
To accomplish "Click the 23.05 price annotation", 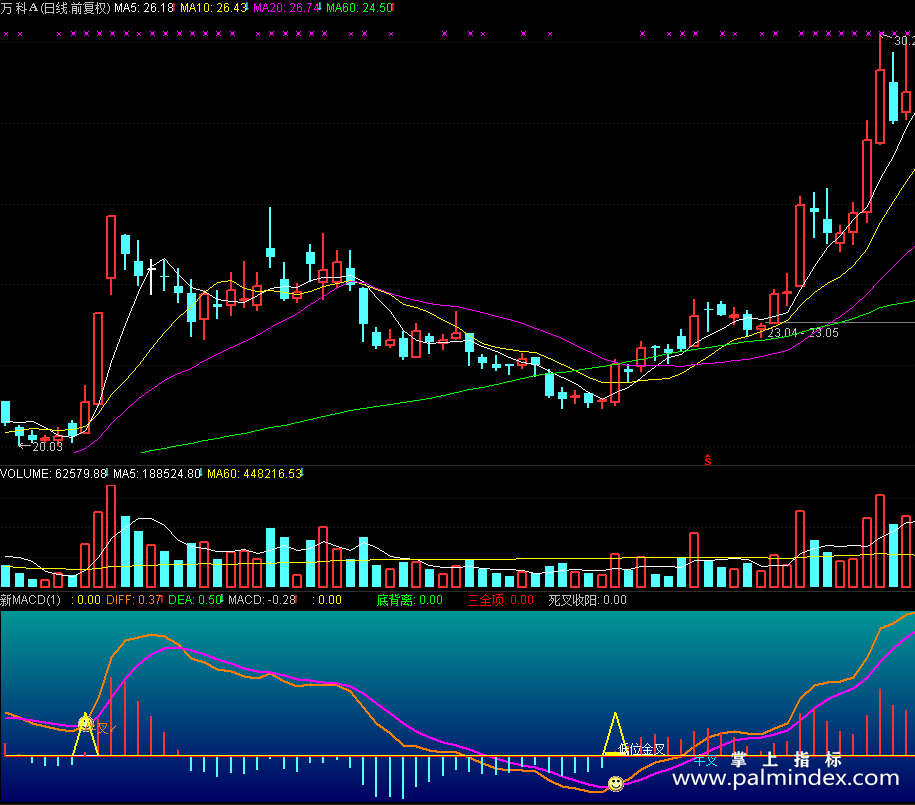I will [x=823, y=333].
